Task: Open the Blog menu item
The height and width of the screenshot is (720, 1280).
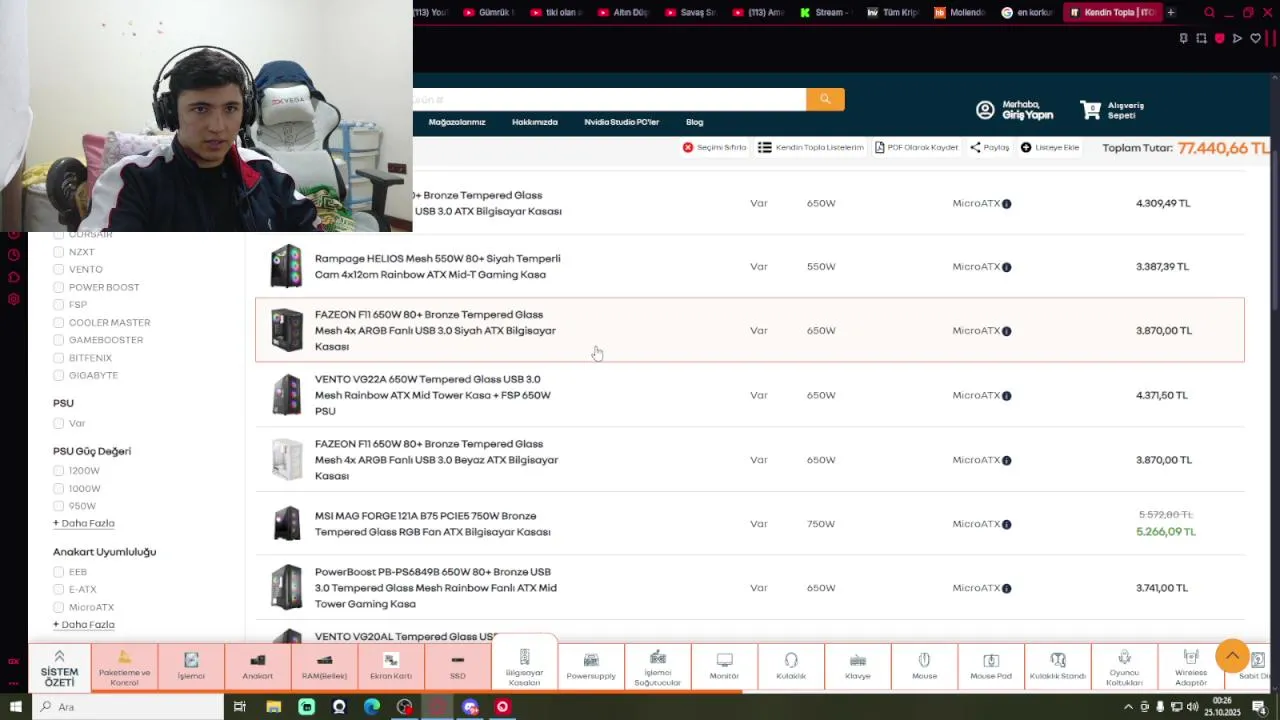Action: (x=695, y=122)
